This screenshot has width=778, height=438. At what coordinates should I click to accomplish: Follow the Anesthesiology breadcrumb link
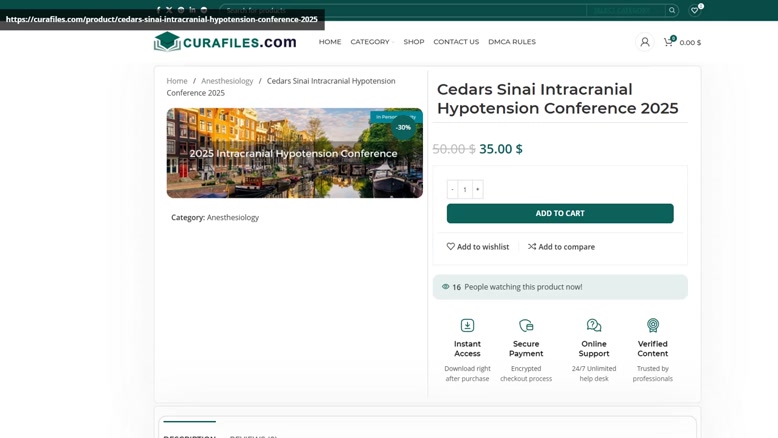click(x=227, y=81)
